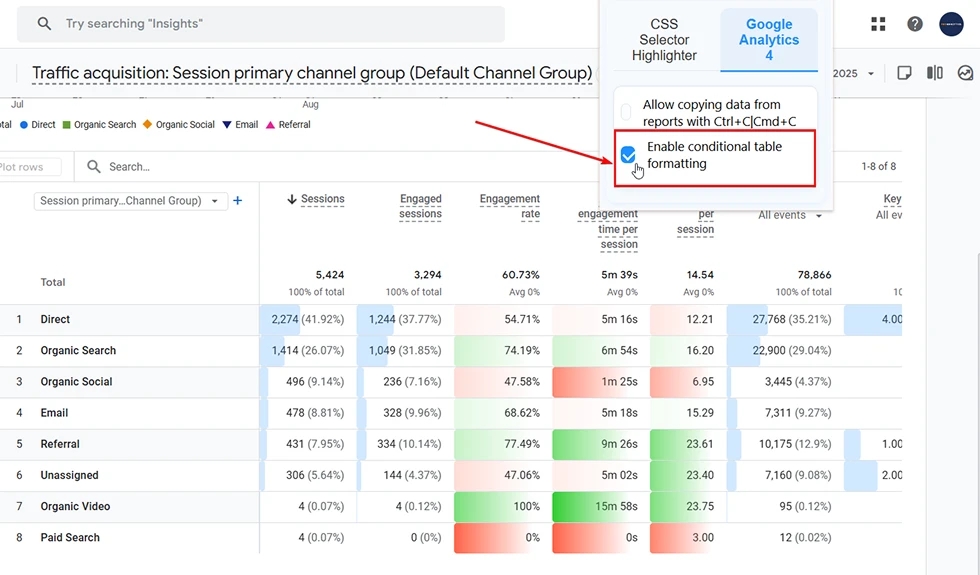The width and height of the screenshot is (980, 575).
Task: Open the Google apps grid icon
Action: pos(878,24)
